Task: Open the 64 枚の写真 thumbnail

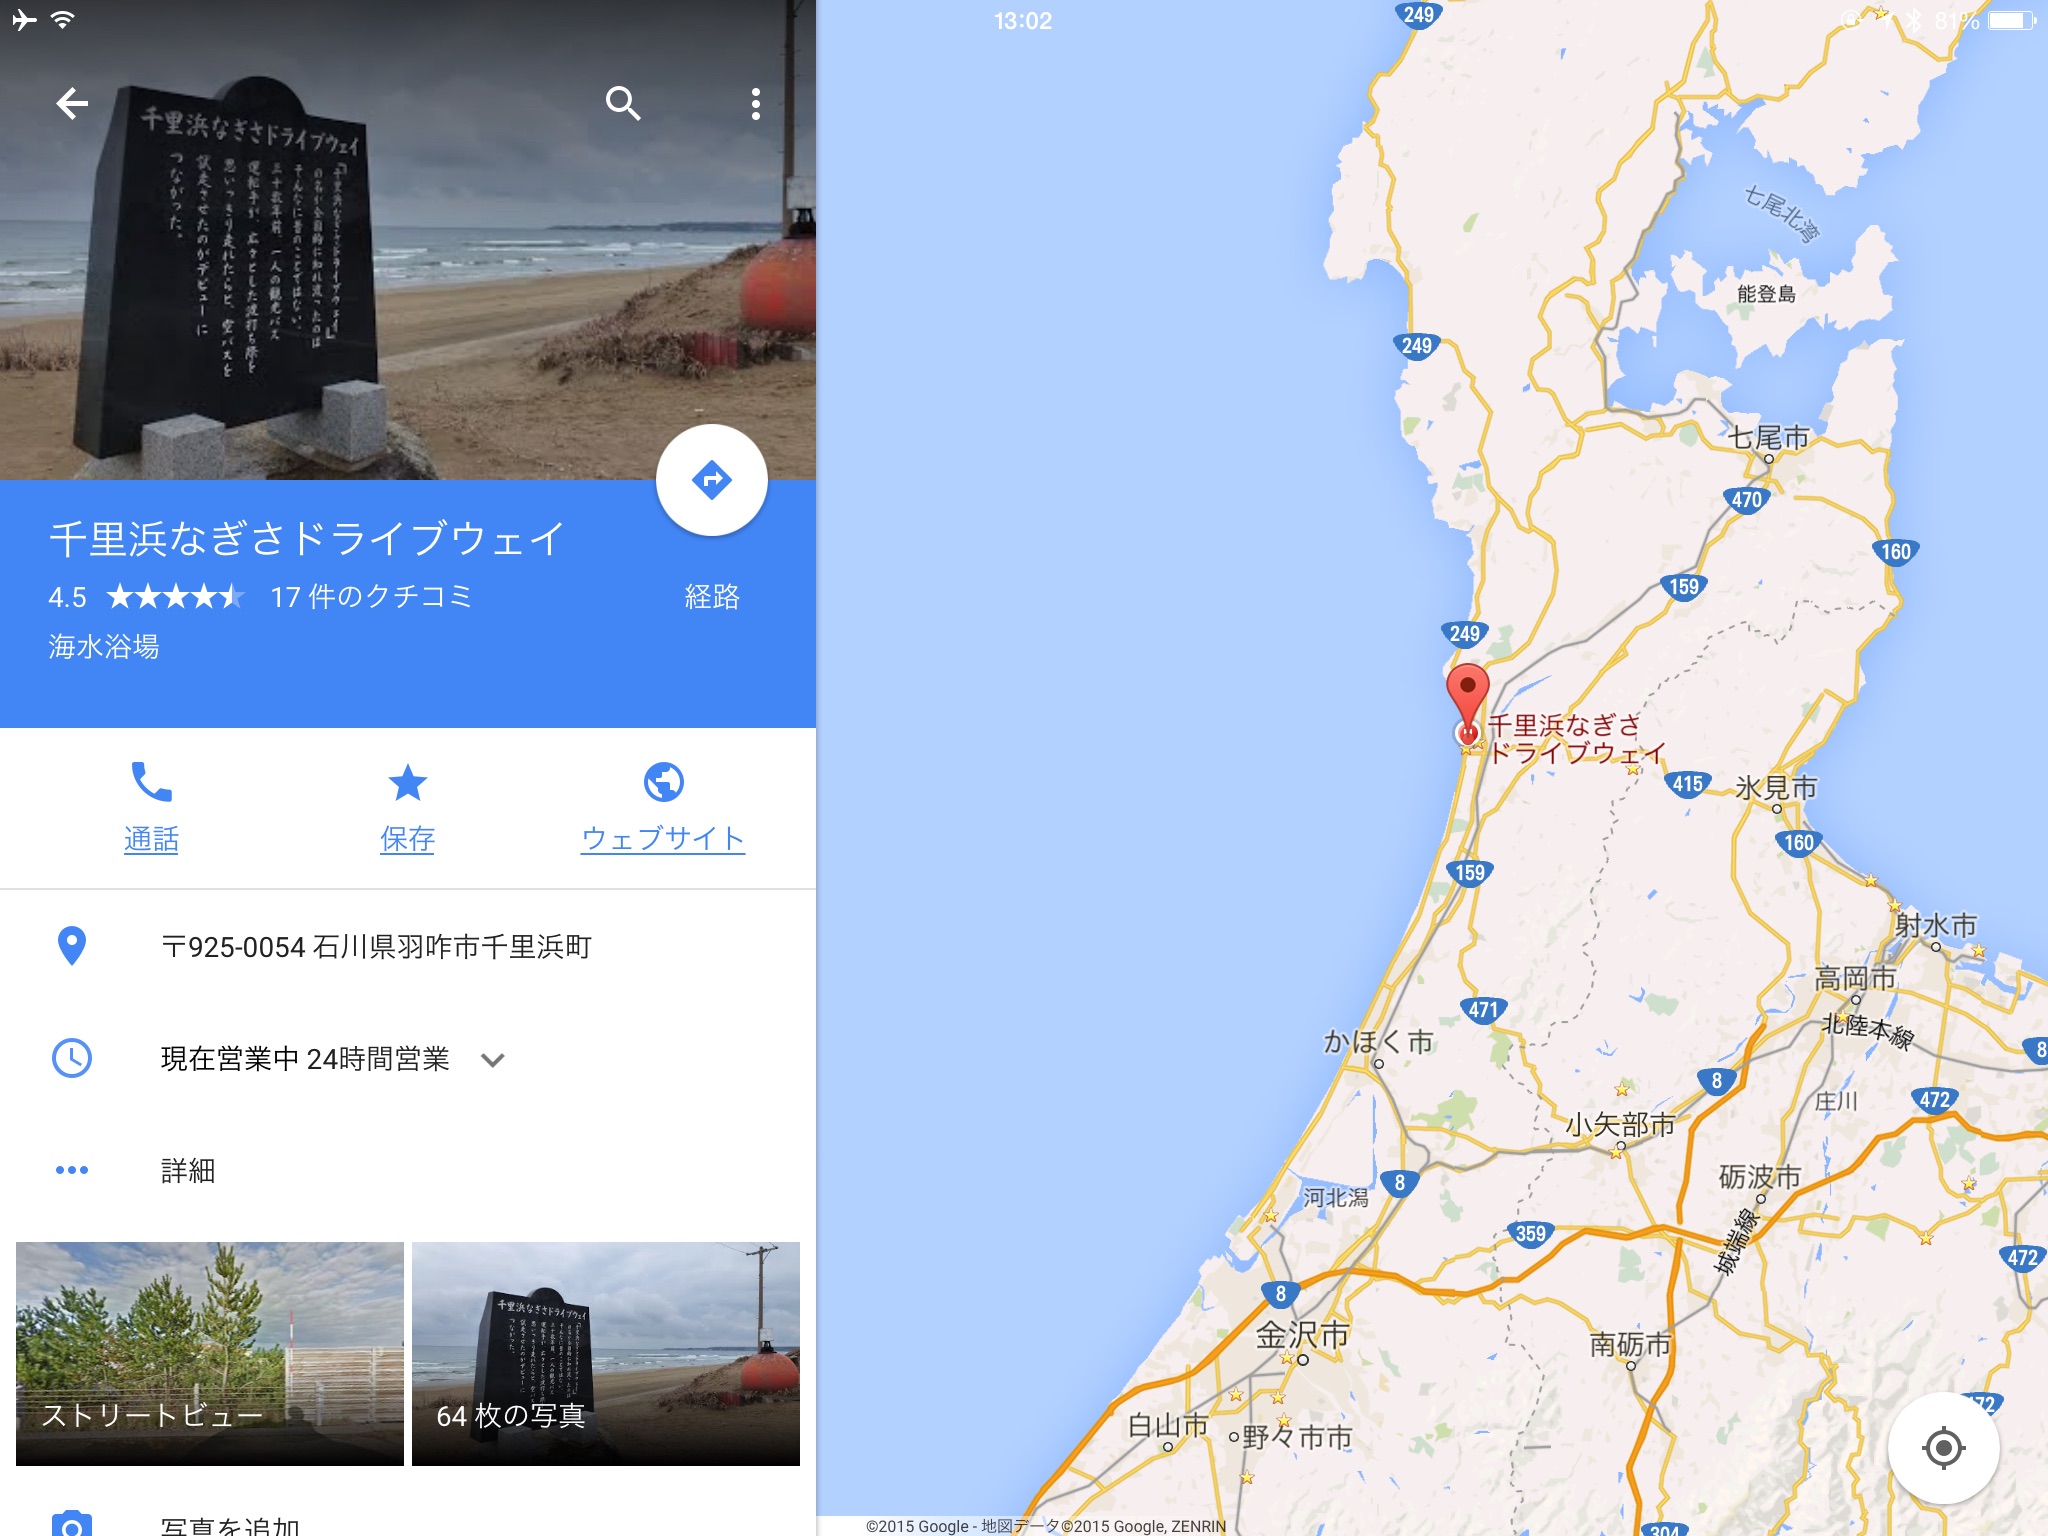Action: click(606, 1354)
